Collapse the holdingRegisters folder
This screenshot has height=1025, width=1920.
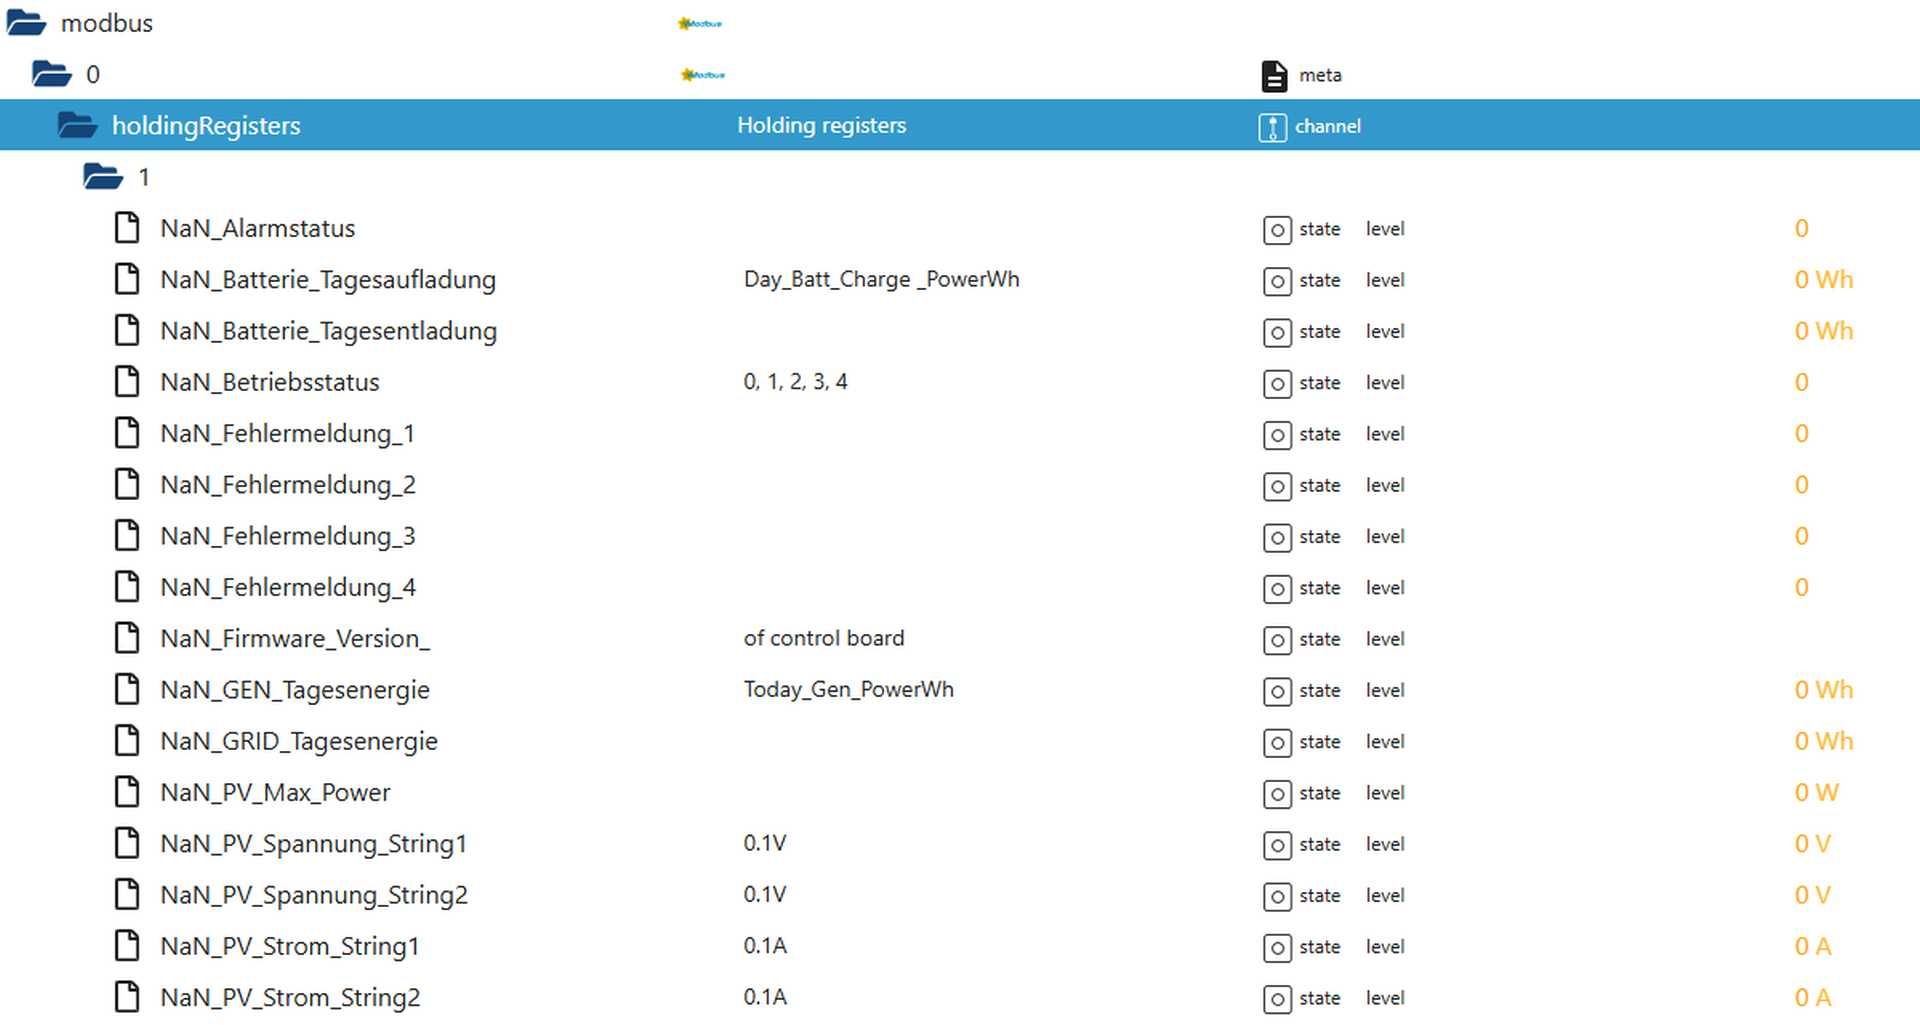(77, 125)
